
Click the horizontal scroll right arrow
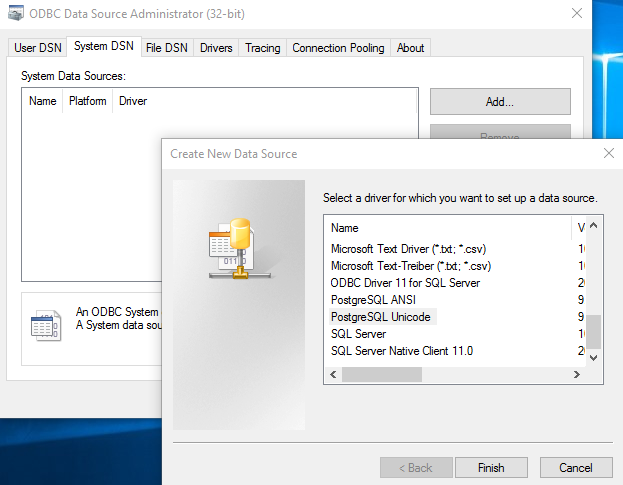coord(577,375)
